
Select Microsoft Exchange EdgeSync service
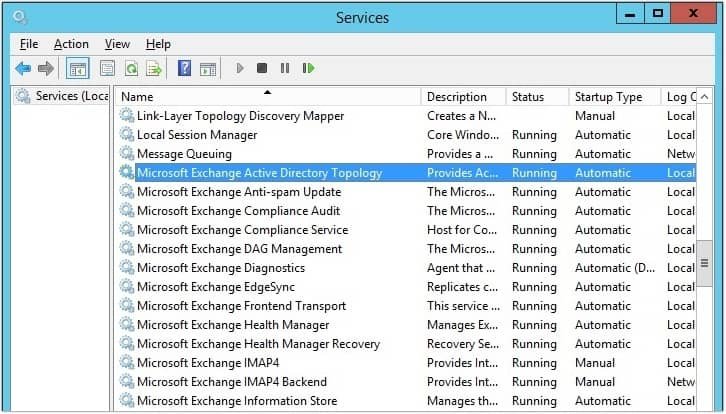[407, 287]
